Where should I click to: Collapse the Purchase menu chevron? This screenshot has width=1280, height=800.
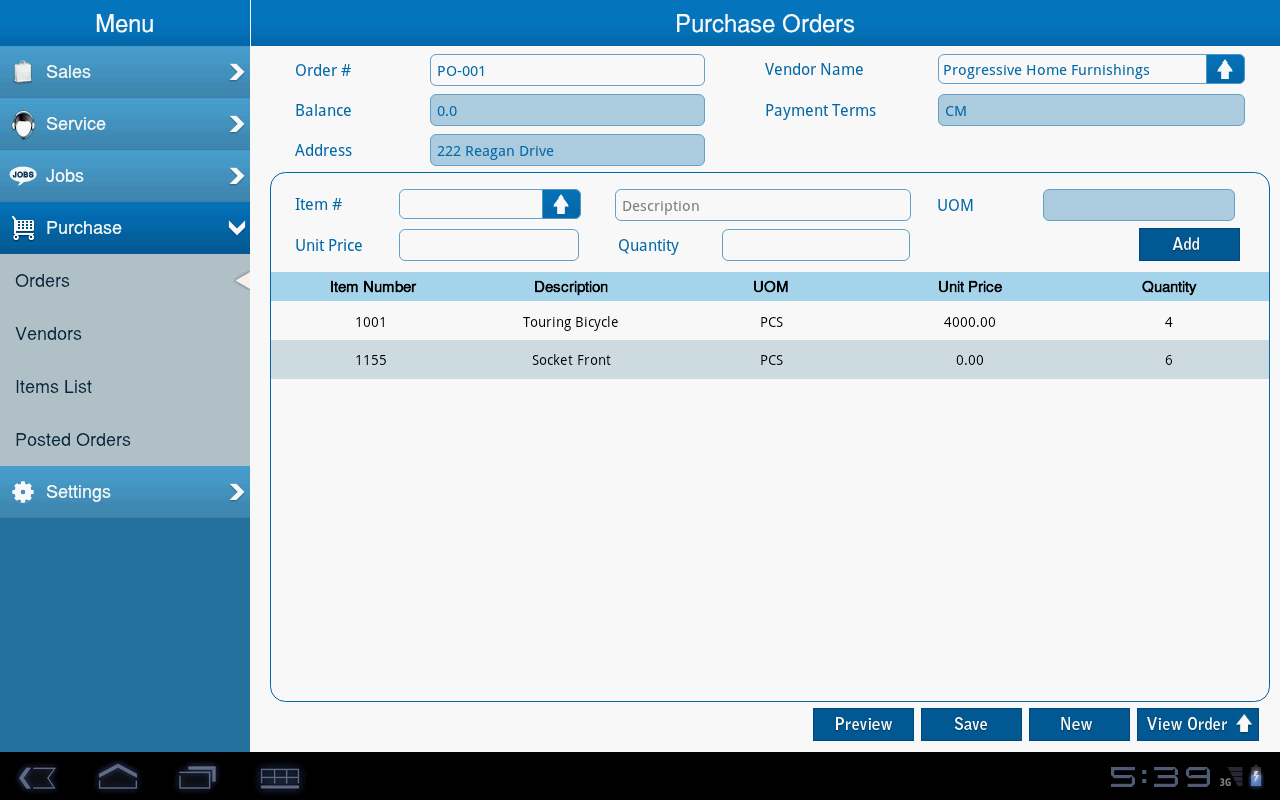(x=237, y=228)
